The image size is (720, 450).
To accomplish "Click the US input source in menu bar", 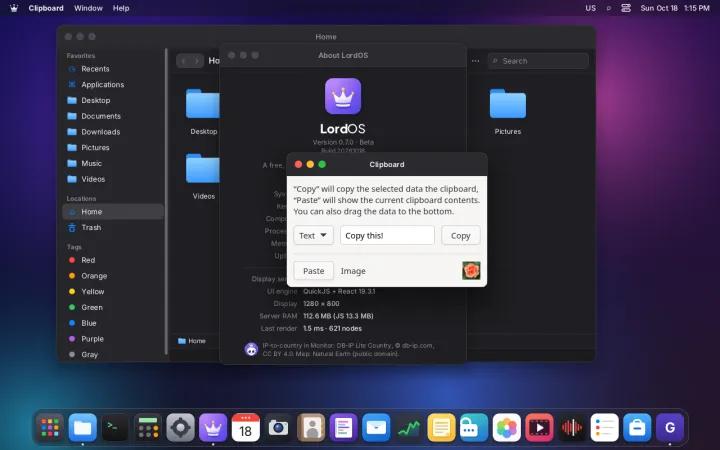I will (x=591, y=8).
